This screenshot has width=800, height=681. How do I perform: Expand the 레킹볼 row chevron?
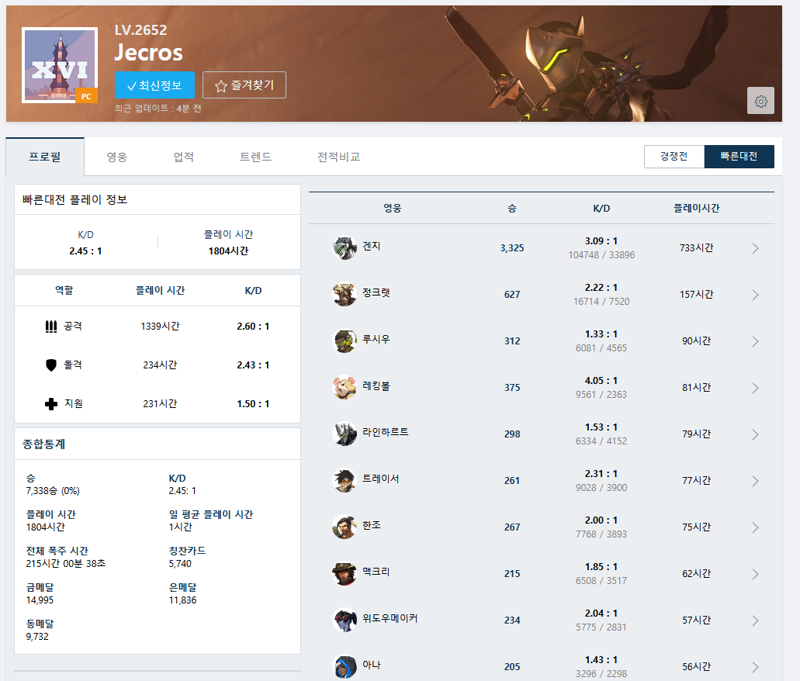click(755, 388)
